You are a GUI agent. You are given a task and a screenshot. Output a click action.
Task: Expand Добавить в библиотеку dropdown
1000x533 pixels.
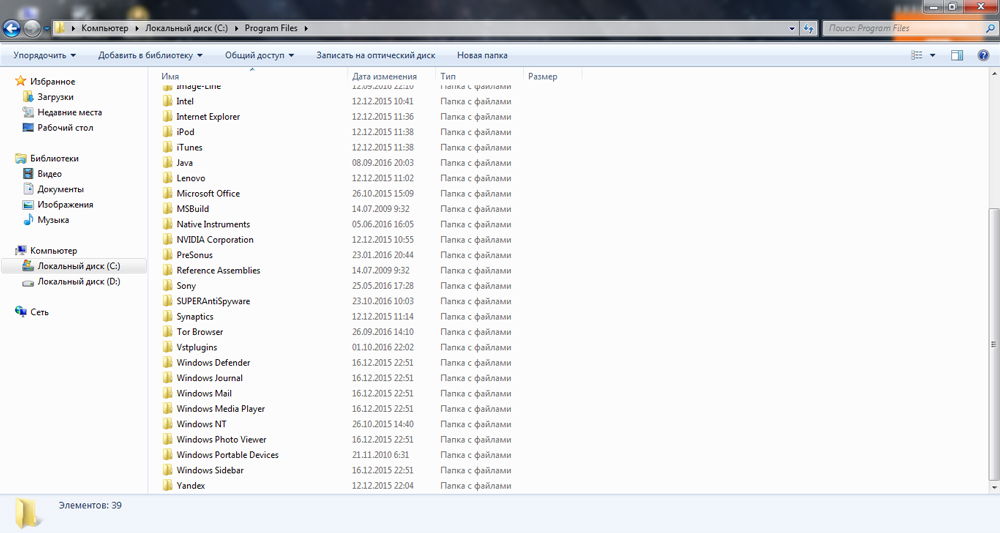click(150, 55)
